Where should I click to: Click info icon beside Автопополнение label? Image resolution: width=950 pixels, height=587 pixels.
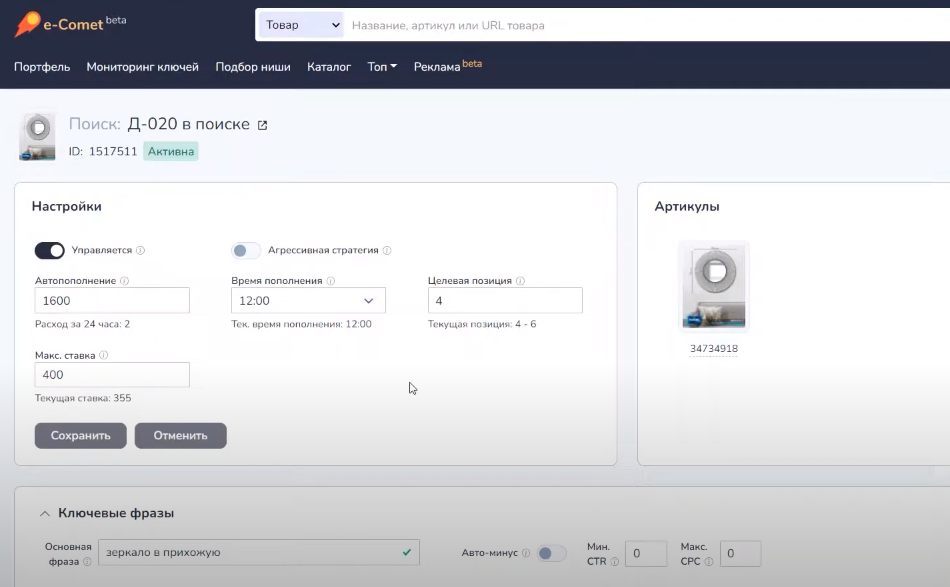(124, 281)
